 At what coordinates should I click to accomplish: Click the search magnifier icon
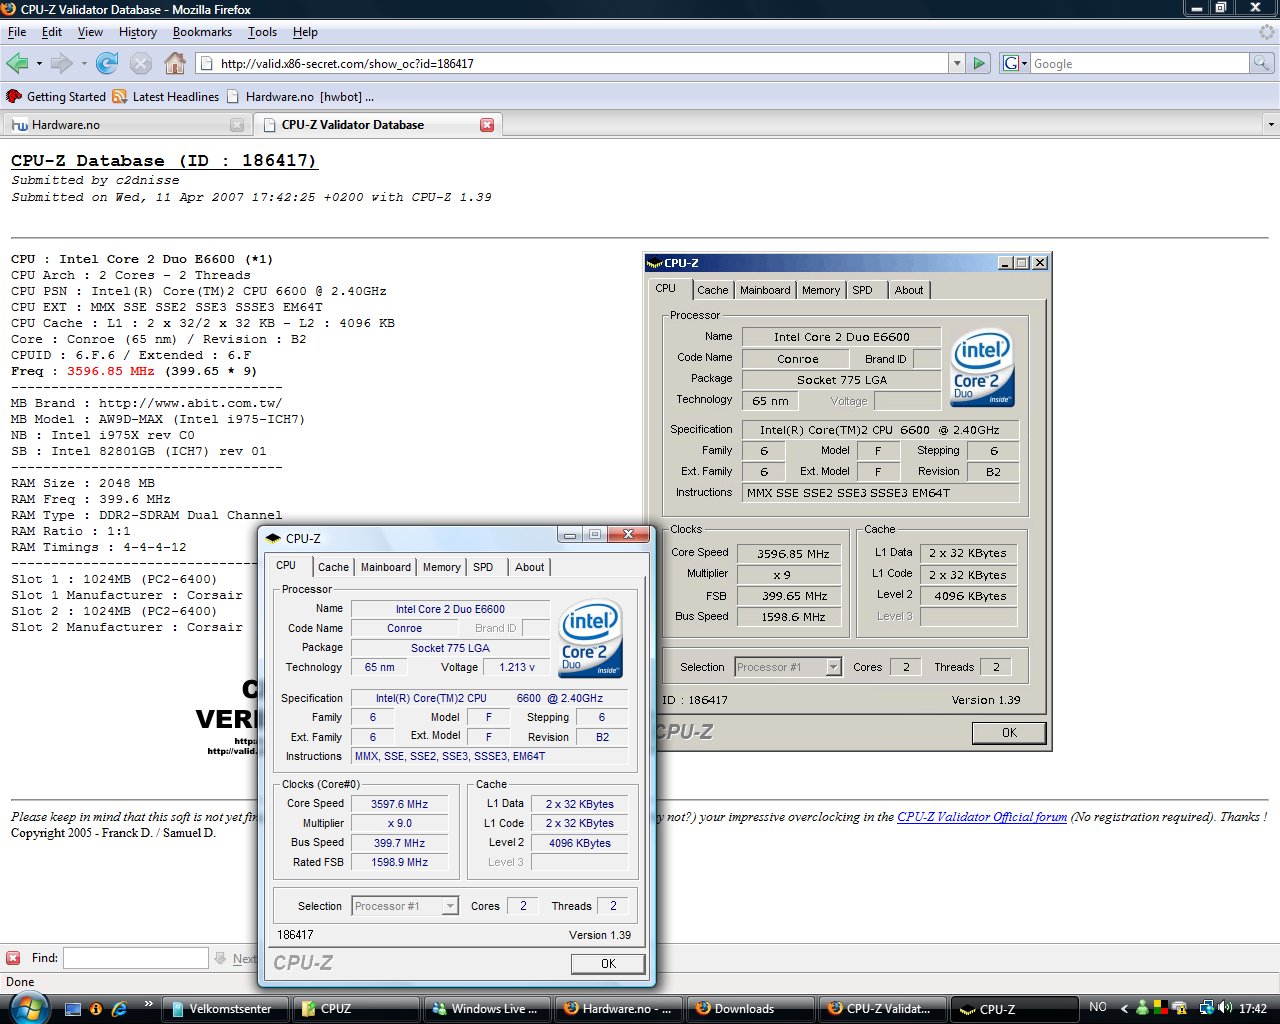click(1263, 64)
